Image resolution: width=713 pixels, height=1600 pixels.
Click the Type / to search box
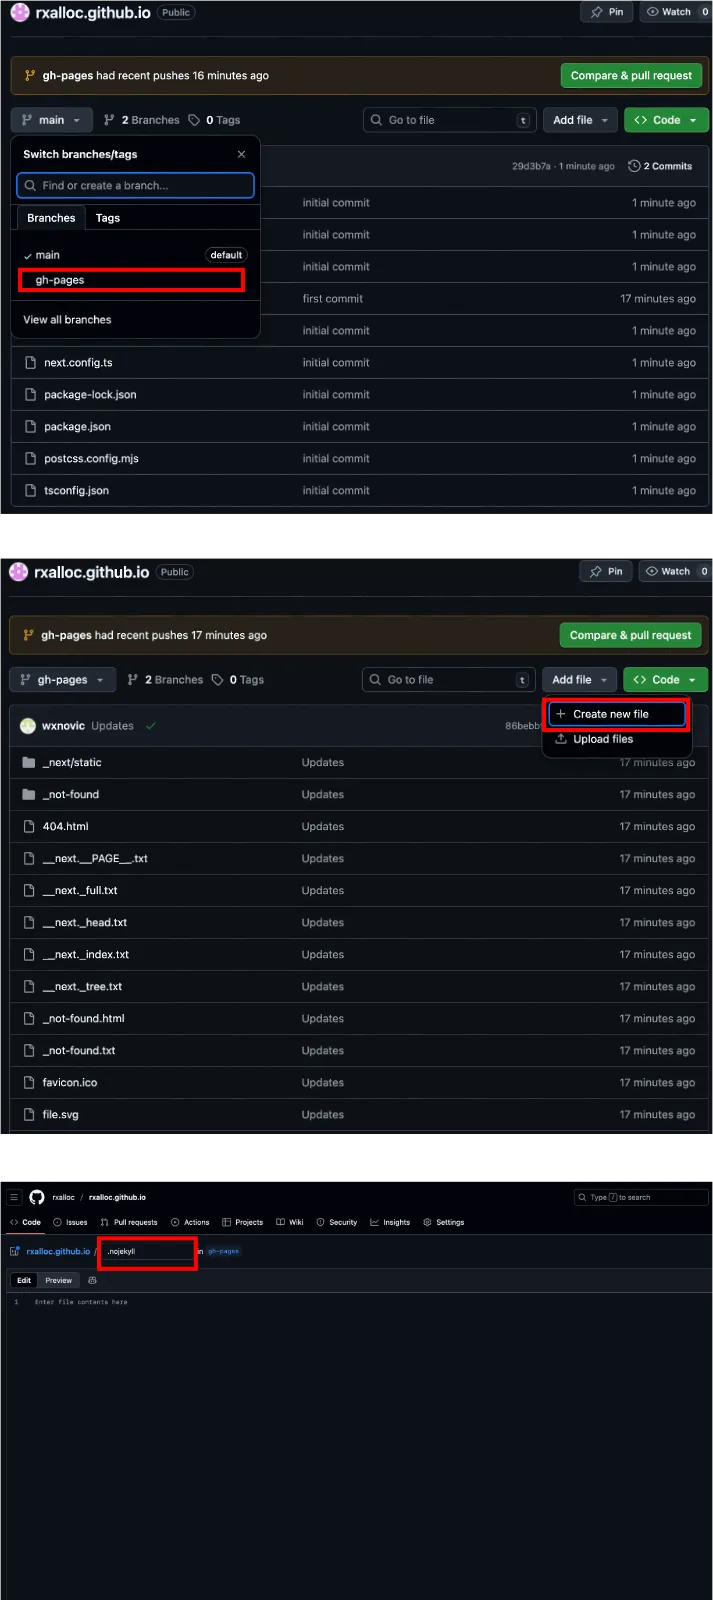641,1197
